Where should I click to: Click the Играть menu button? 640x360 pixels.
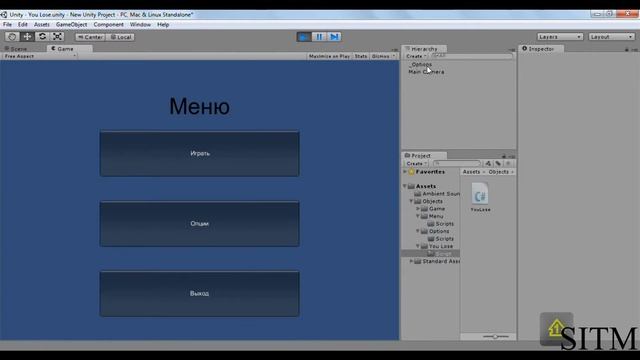coord(200,153)
